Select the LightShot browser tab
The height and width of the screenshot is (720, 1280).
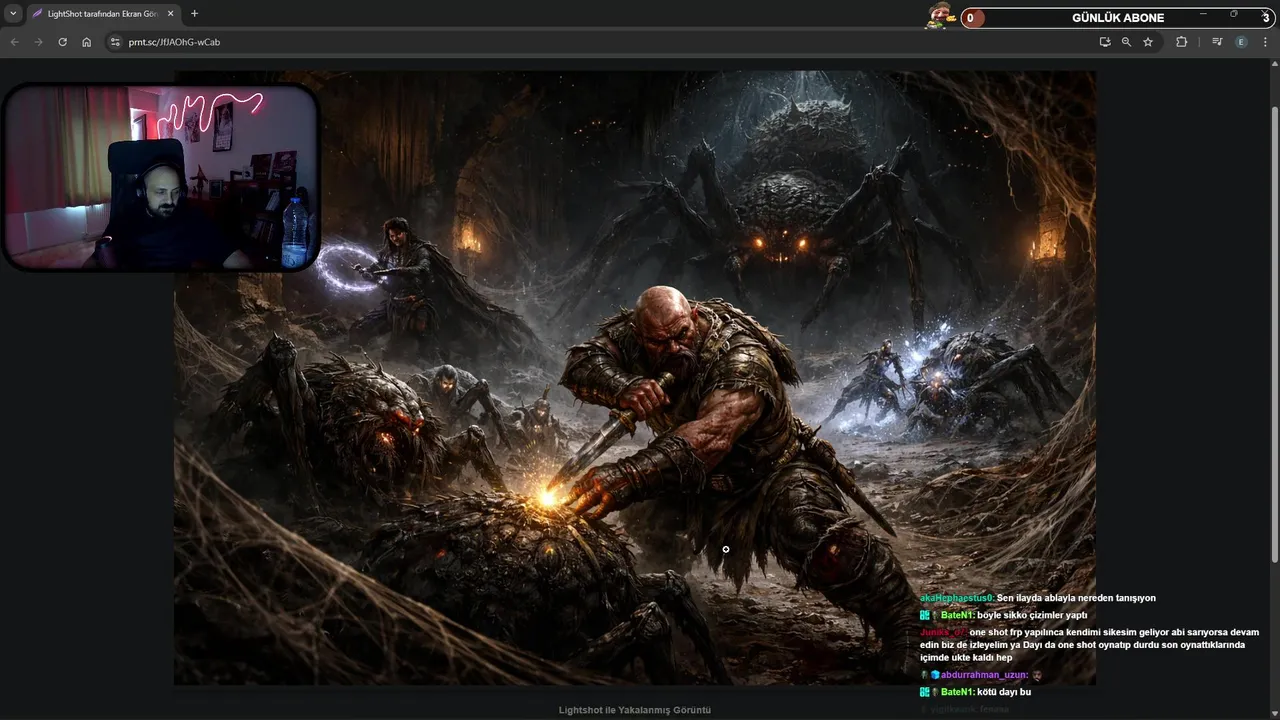(x=103, y=14)
